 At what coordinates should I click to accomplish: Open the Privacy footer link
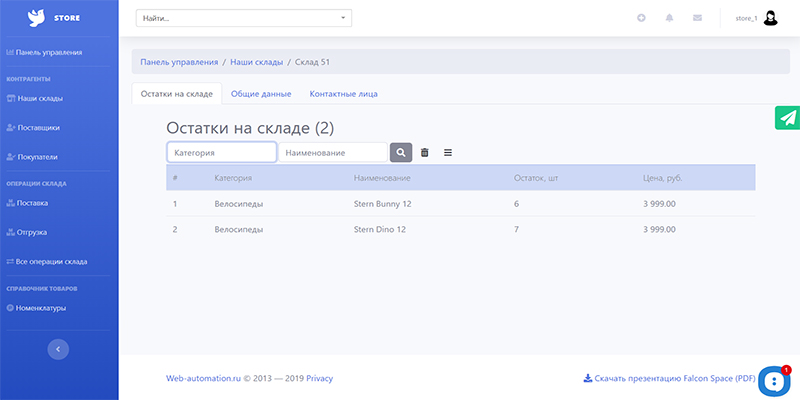pos(319,379)
